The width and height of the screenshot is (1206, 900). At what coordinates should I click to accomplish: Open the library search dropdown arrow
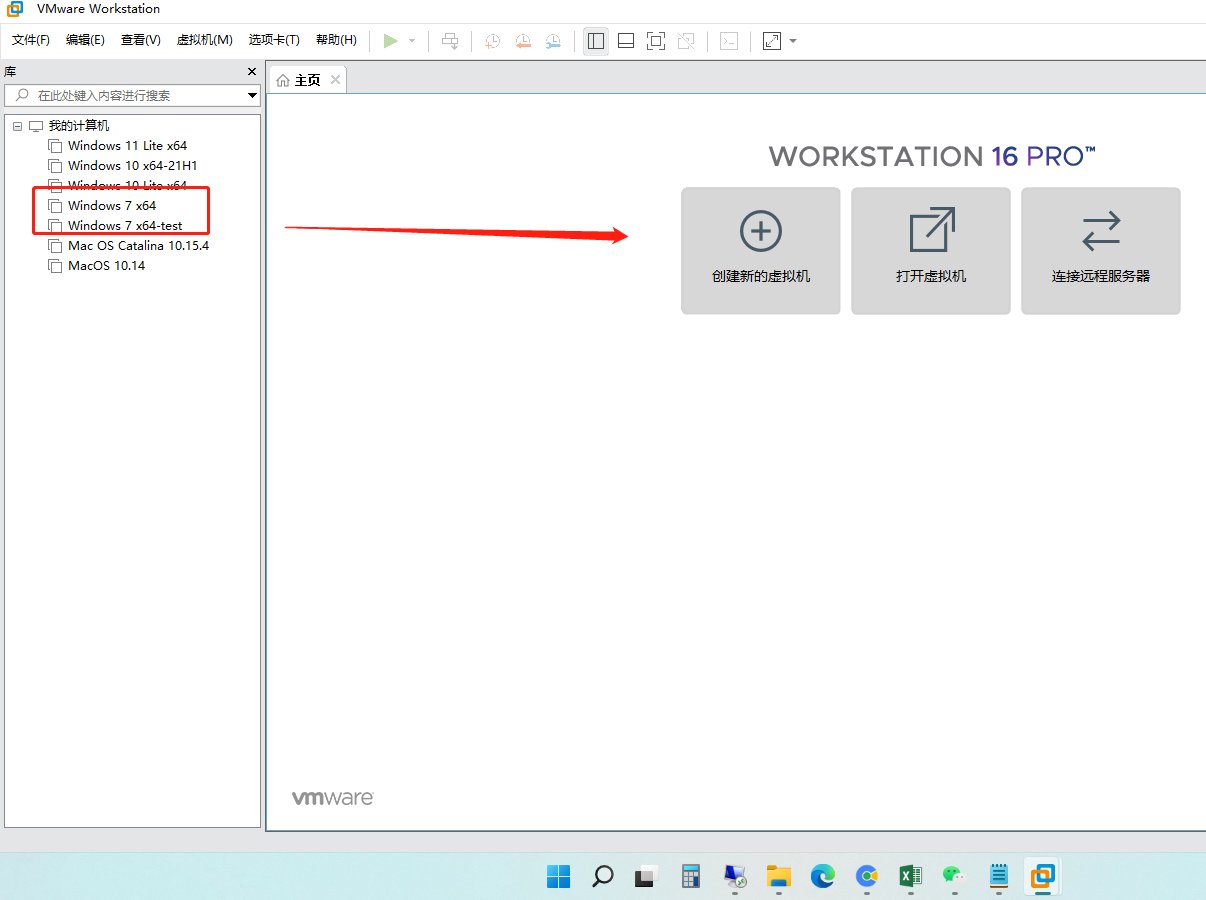pyautogui.click(x=252, y=96)
